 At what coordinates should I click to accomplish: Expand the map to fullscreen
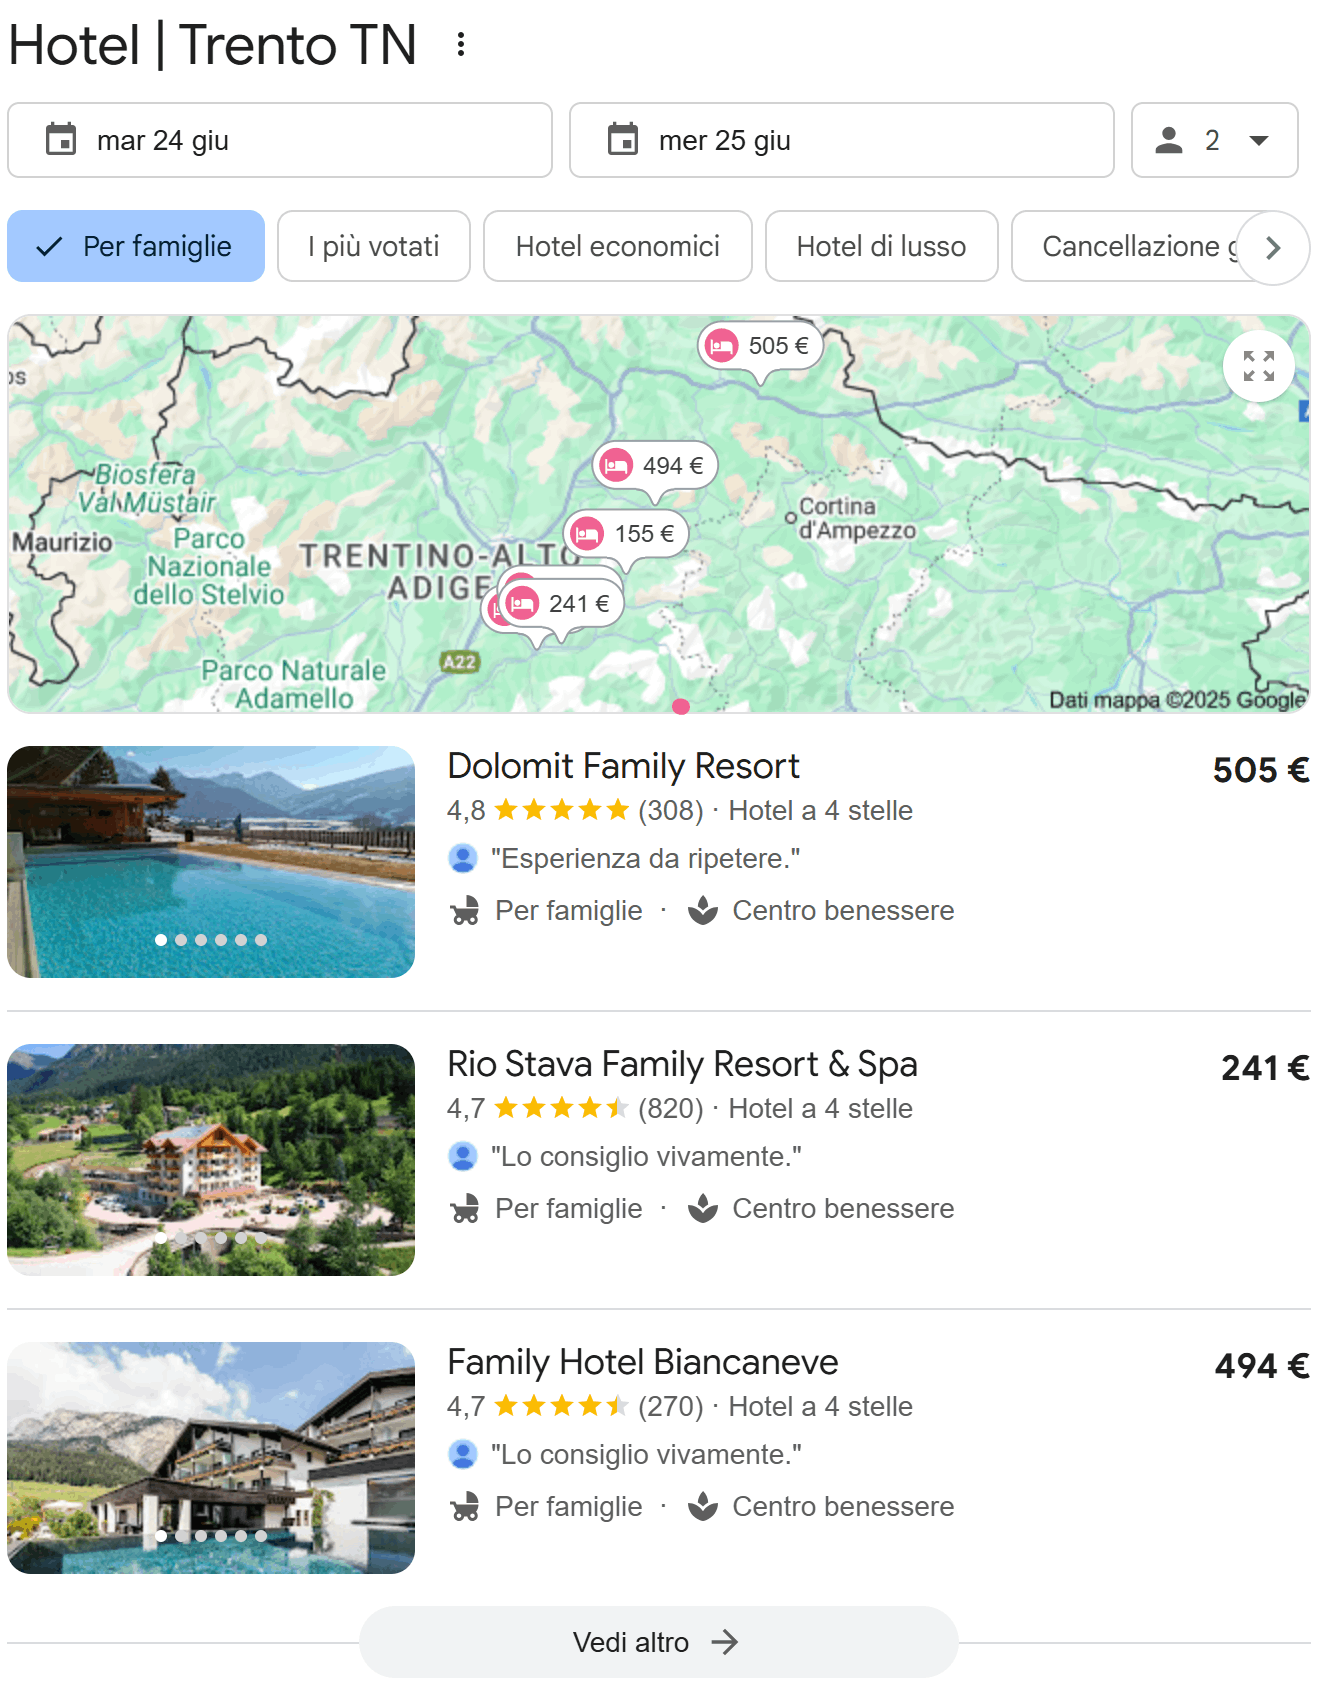[x=1258, y=366]
